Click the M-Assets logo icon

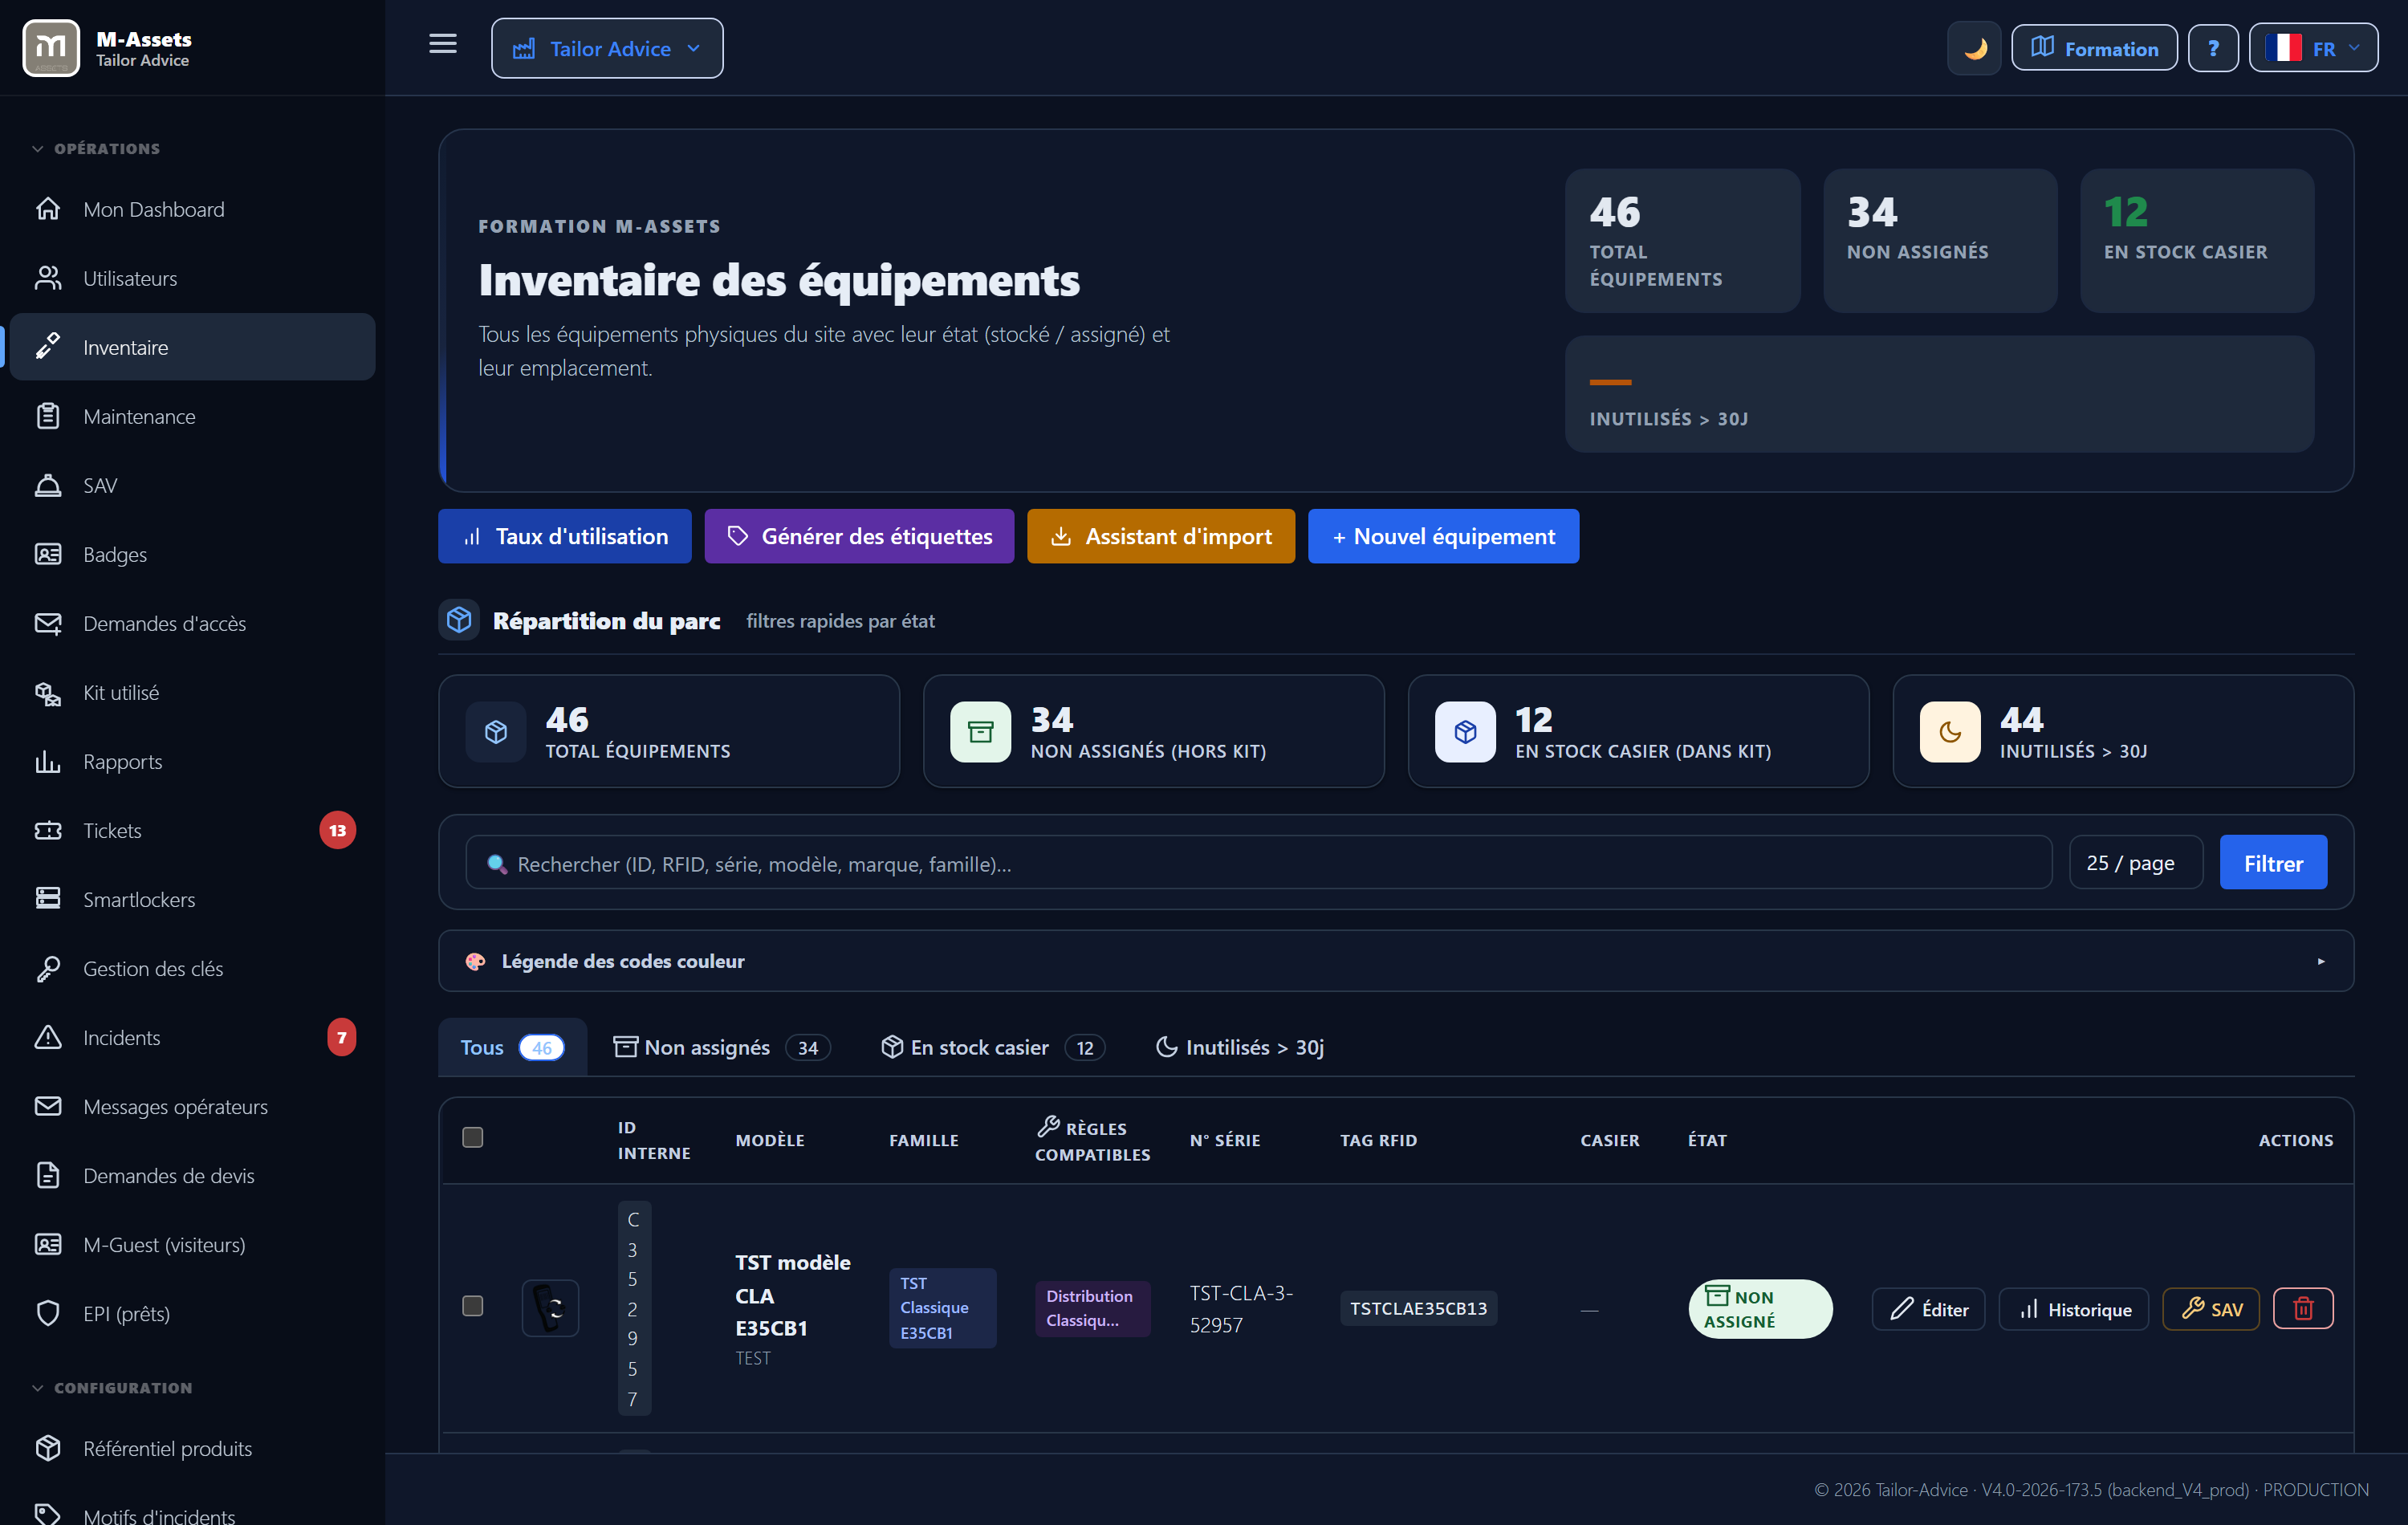(x=51, y=47)
